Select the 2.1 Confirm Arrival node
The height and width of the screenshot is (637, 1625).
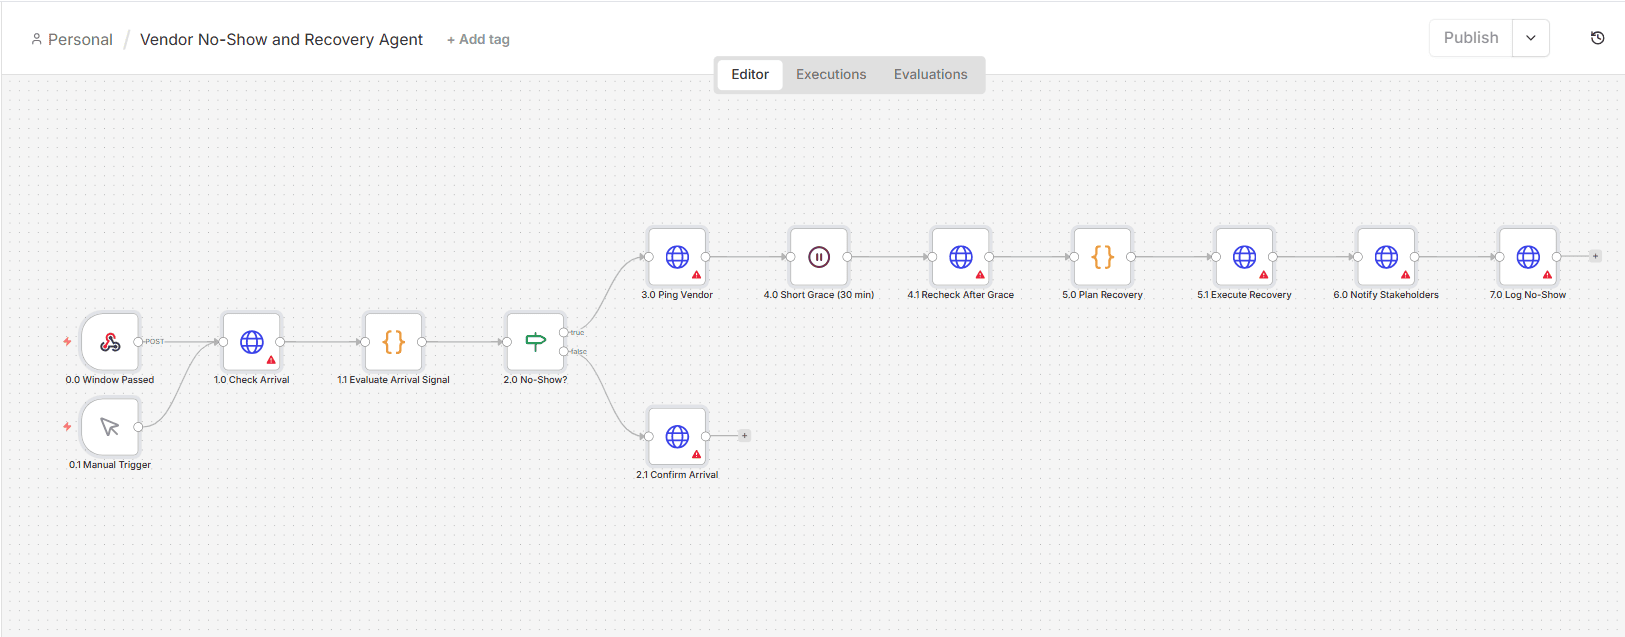[x=677, y=437]
